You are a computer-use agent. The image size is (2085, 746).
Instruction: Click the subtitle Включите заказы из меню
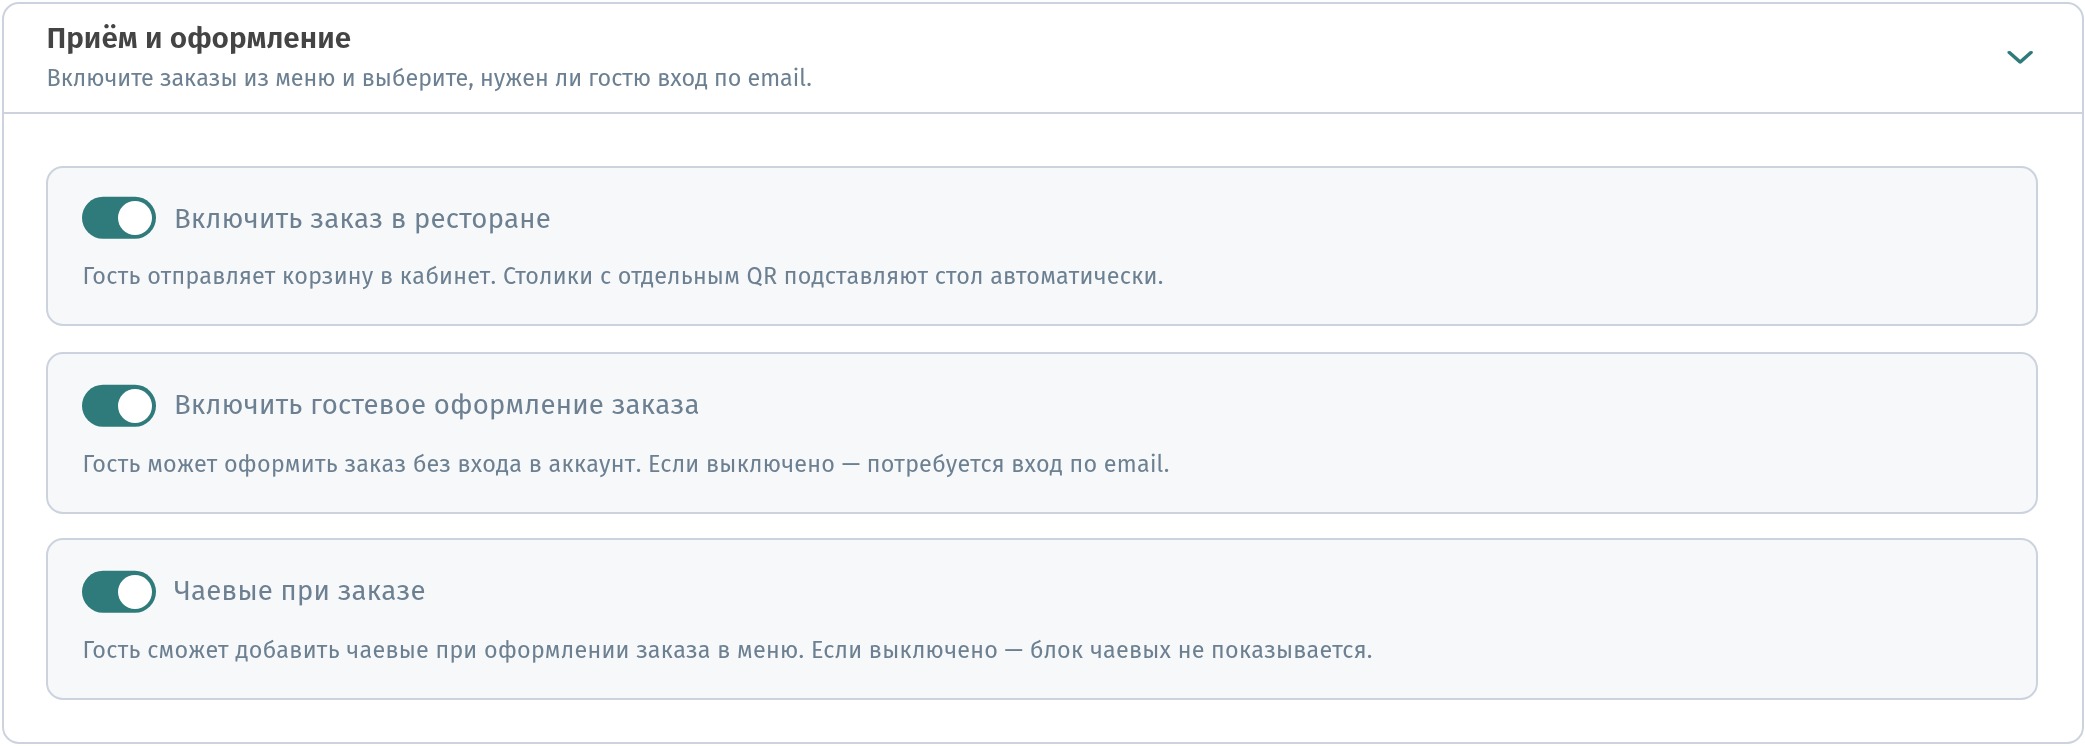click(429, 78)
